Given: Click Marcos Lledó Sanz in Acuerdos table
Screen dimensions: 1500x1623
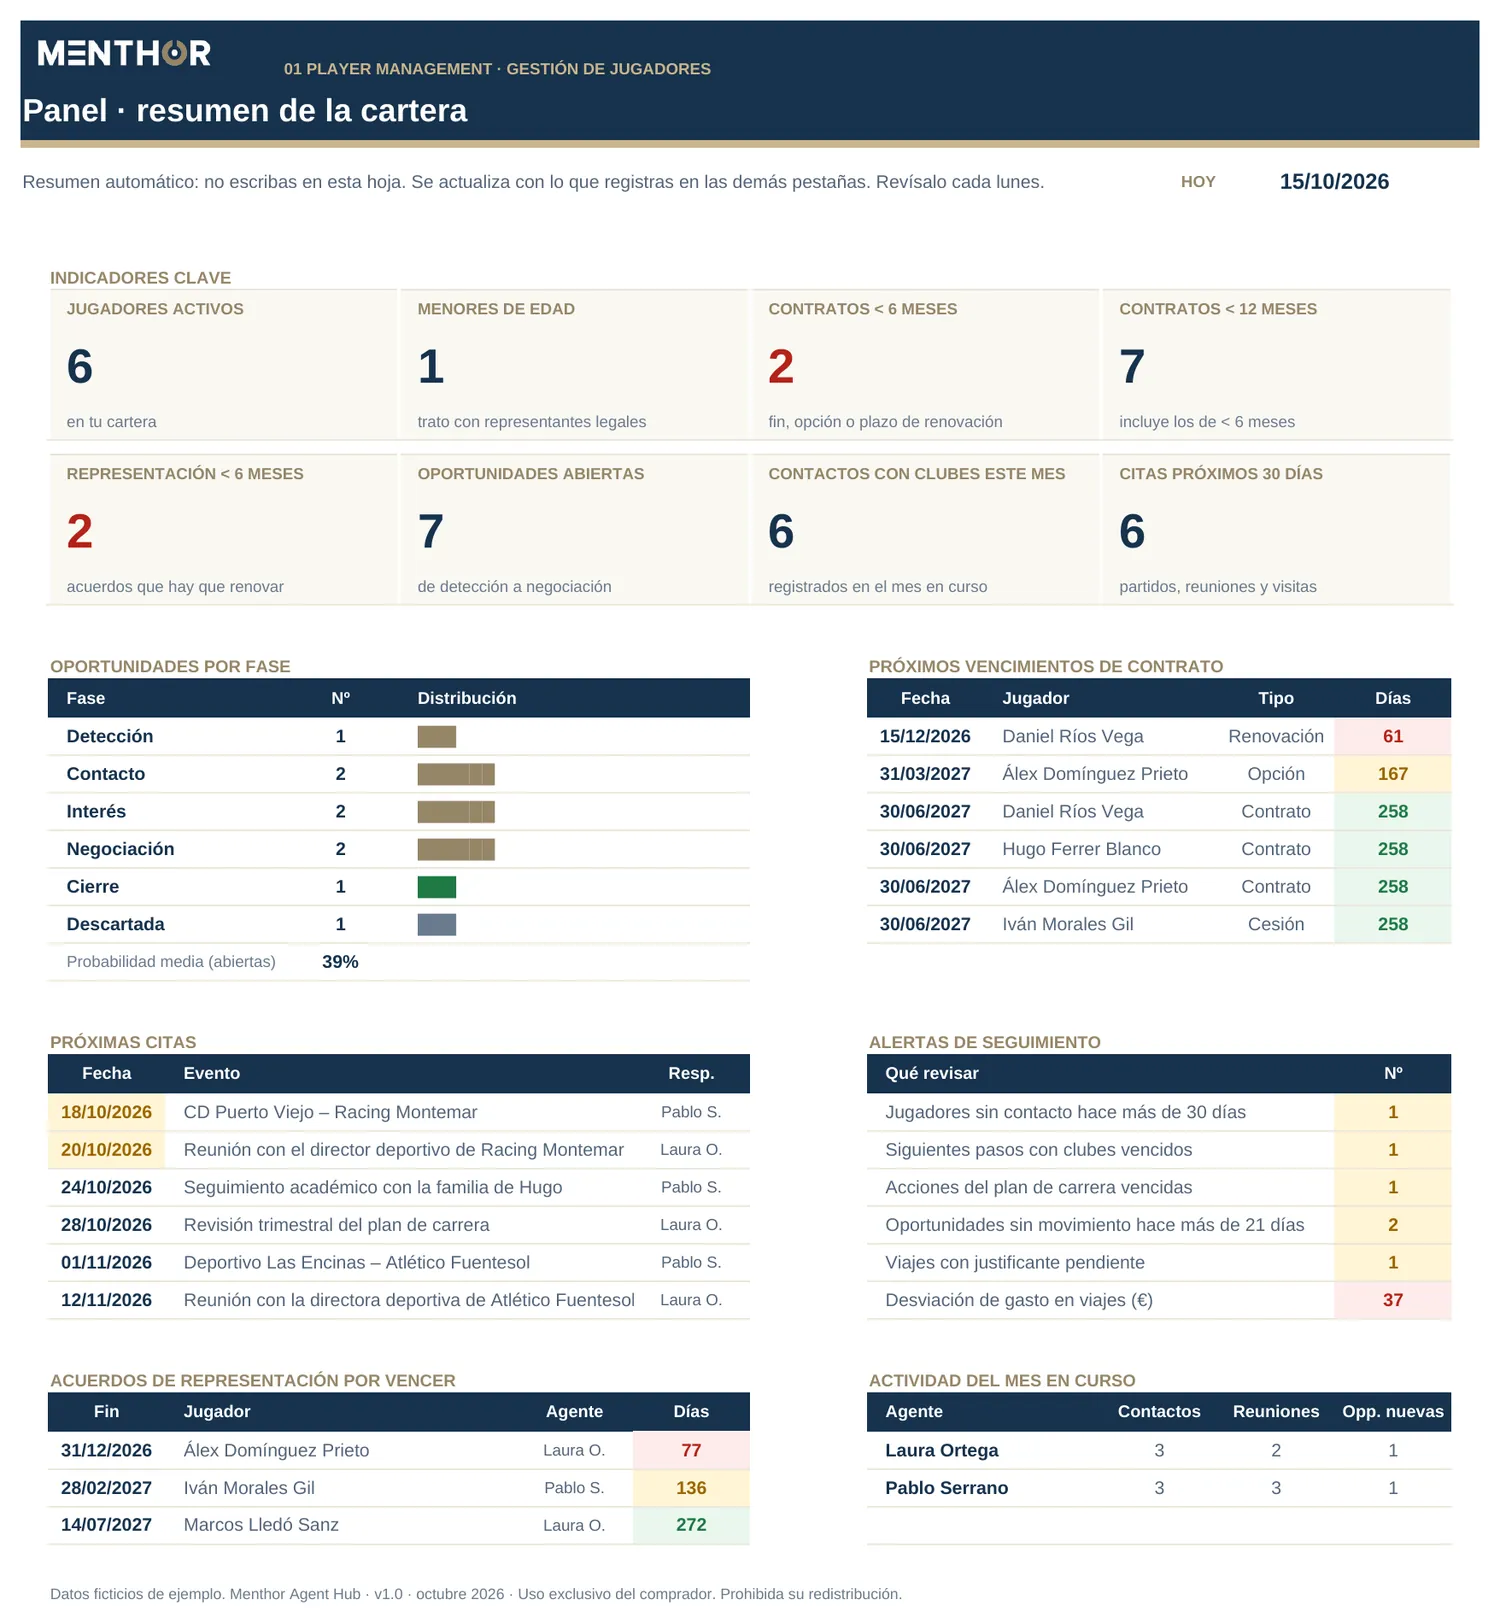Looking at the screenshot, I should pyautogui.click(x=261, y=1525).
